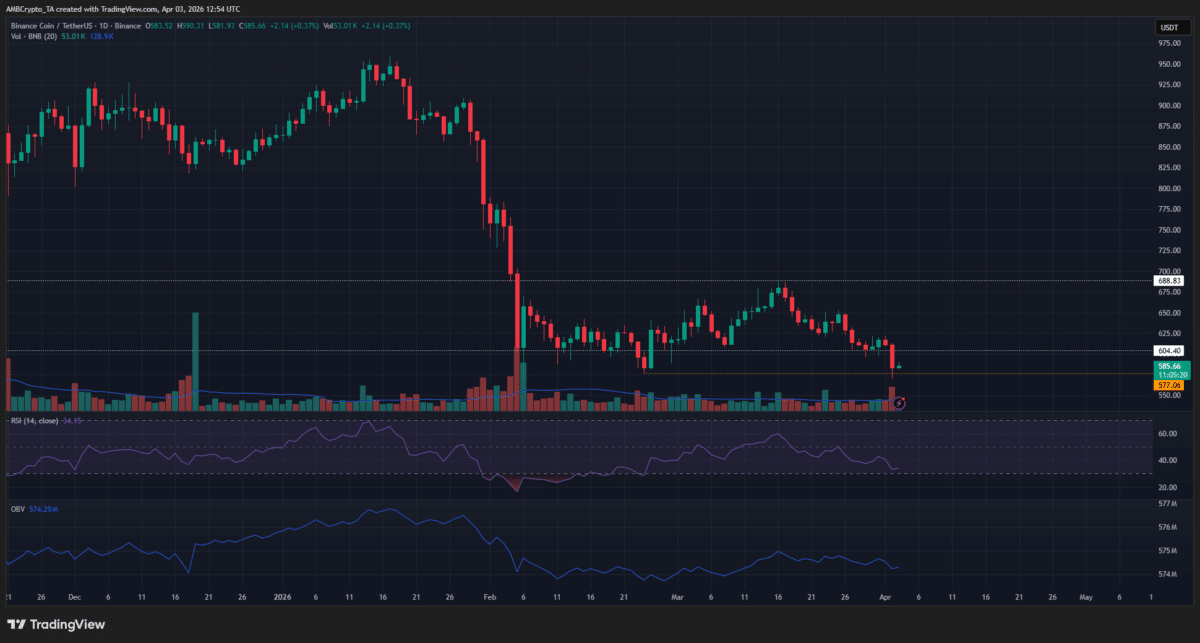
Task: Click the lightning-bolt icon near the latest candle
Action: point(899,403)
